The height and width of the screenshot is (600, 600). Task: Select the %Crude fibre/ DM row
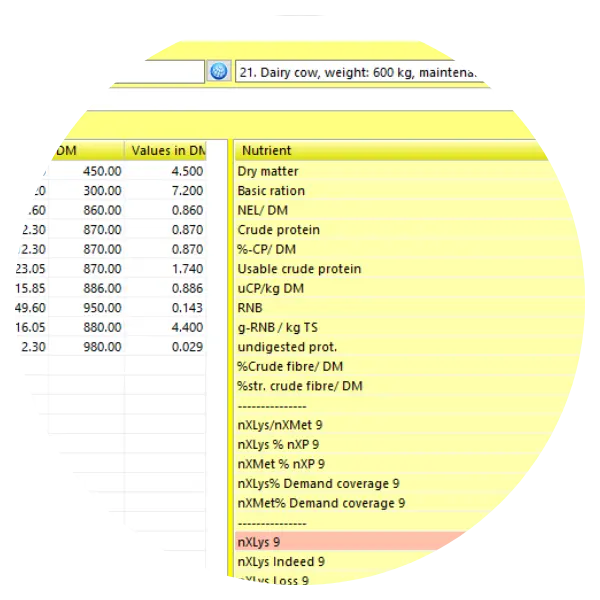click(406, 366)
